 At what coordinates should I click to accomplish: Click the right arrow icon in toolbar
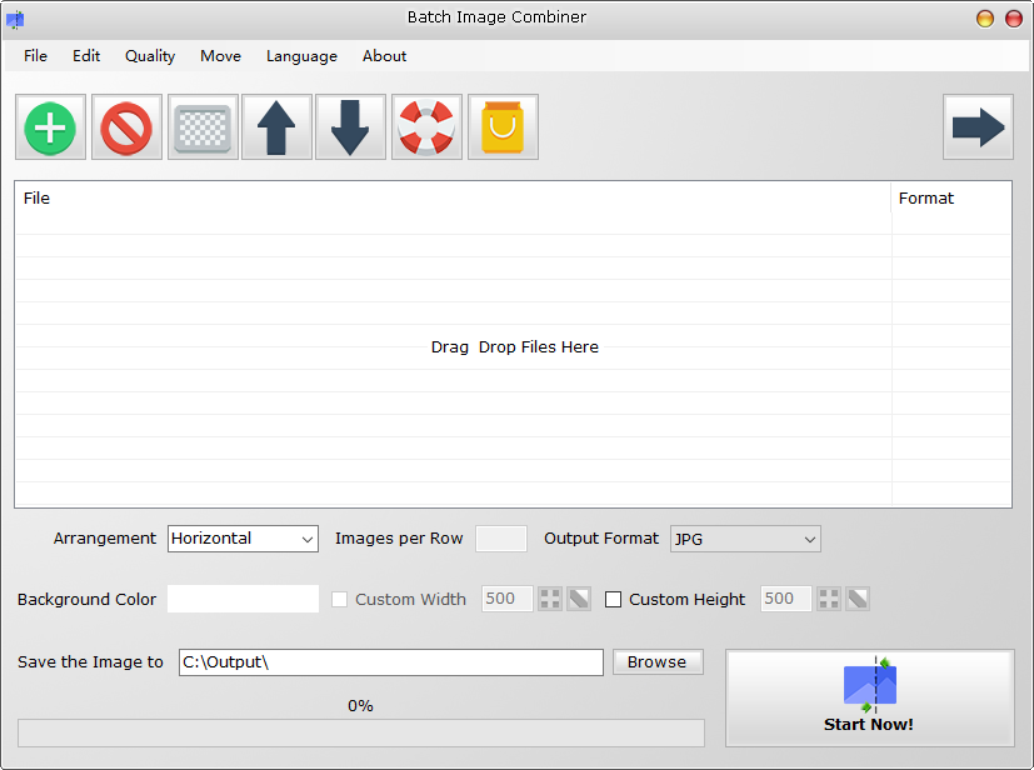point(978,128)
